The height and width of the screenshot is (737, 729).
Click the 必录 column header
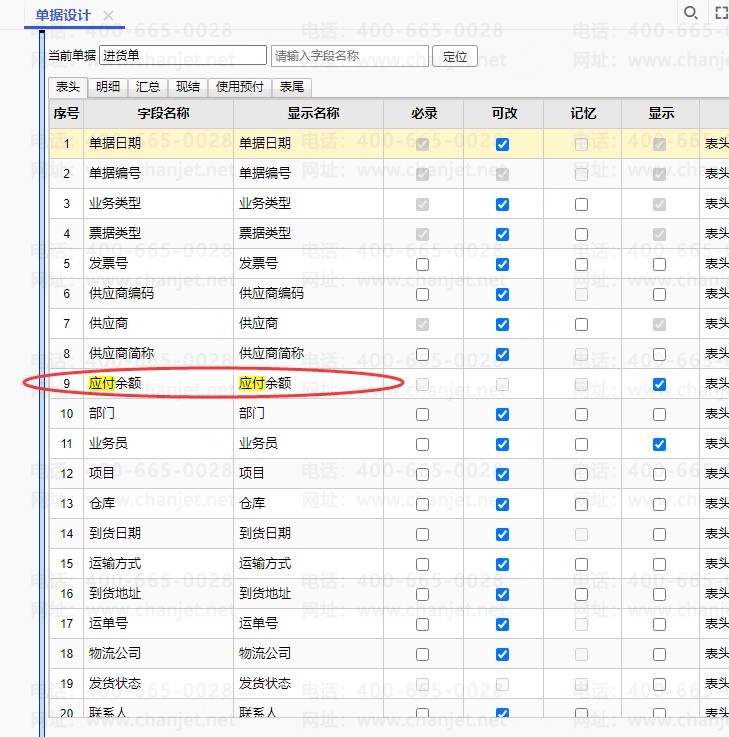pyautogui.click(x=423, y=113)
